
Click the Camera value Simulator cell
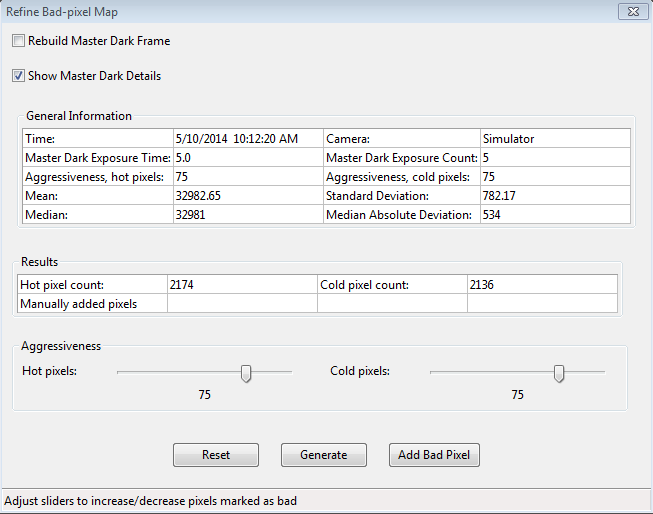508,139
